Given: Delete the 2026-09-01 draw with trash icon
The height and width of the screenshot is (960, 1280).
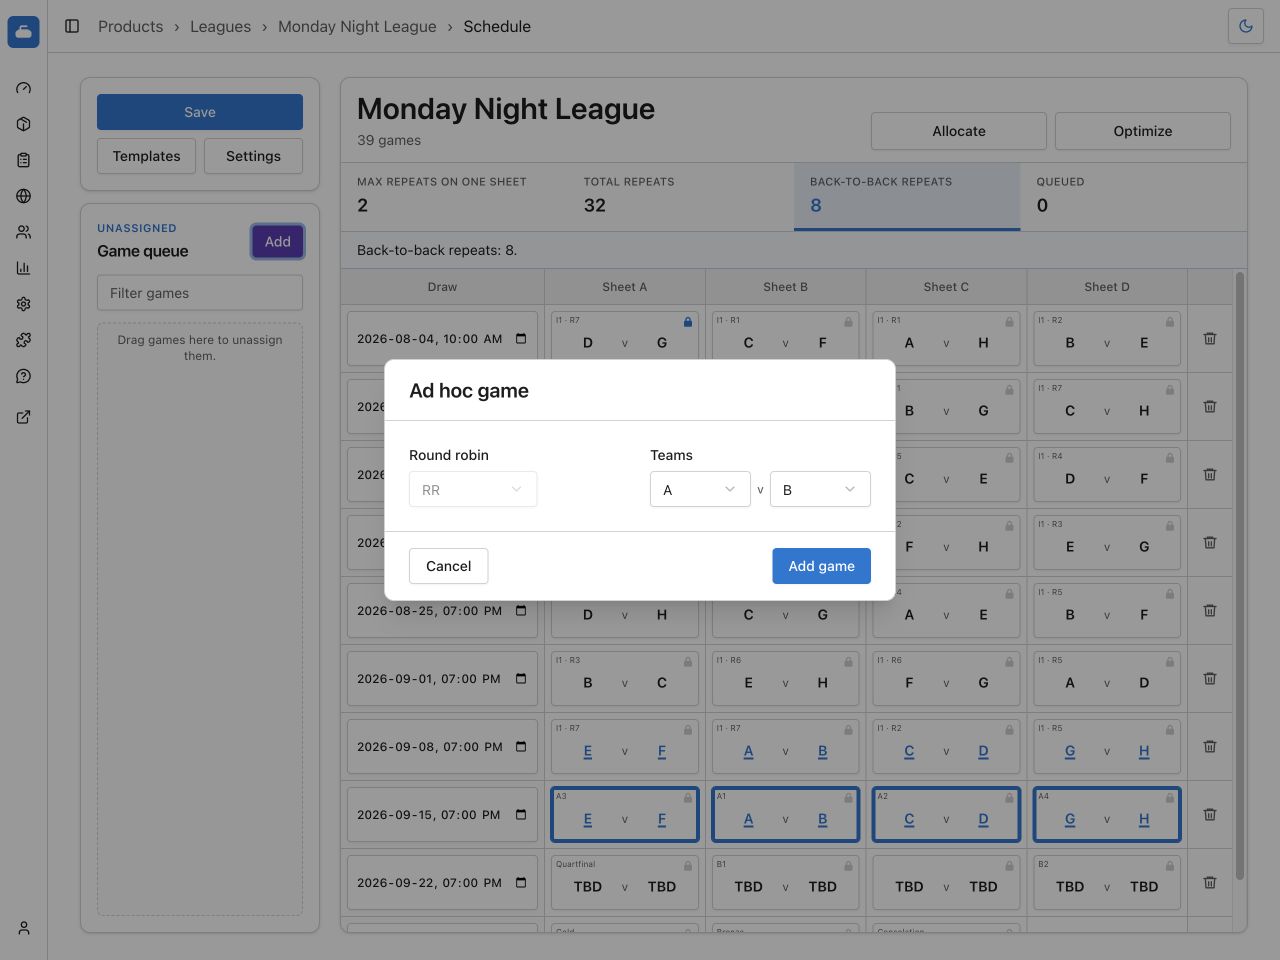Looking at the screenshot, I should 1210,679.
